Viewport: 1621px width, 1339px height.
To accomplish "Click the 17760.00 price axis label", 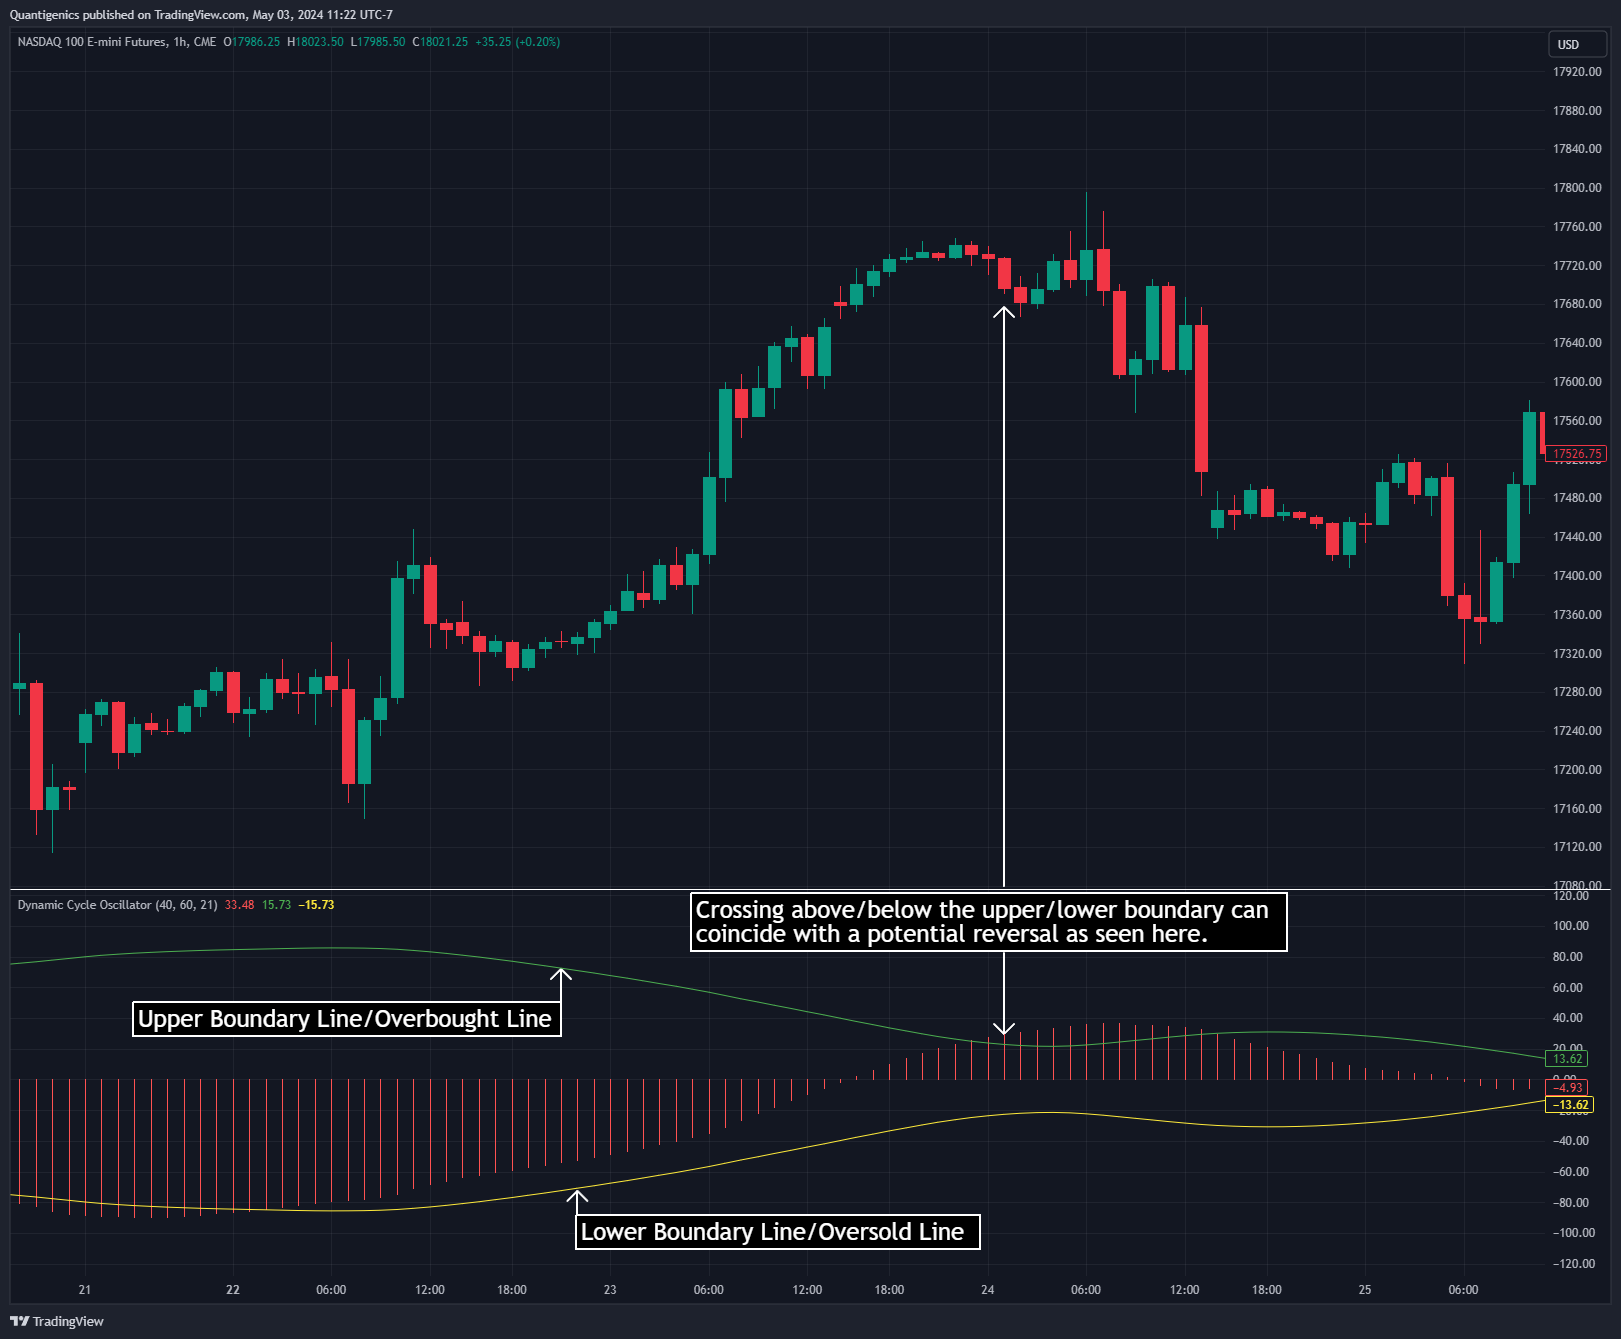I will [x=1577, y=227].
